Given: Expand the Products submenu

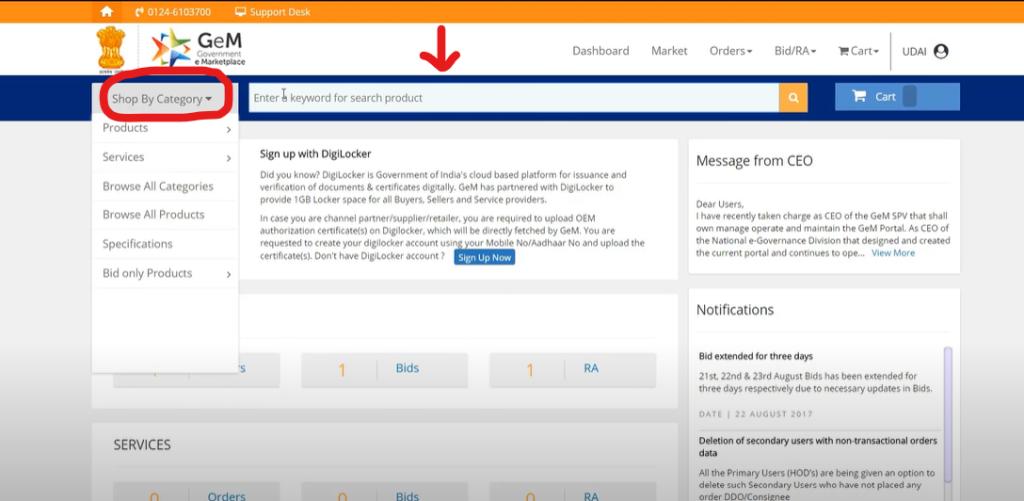Looking at the screenshot, I should click(x=165, y=128).
